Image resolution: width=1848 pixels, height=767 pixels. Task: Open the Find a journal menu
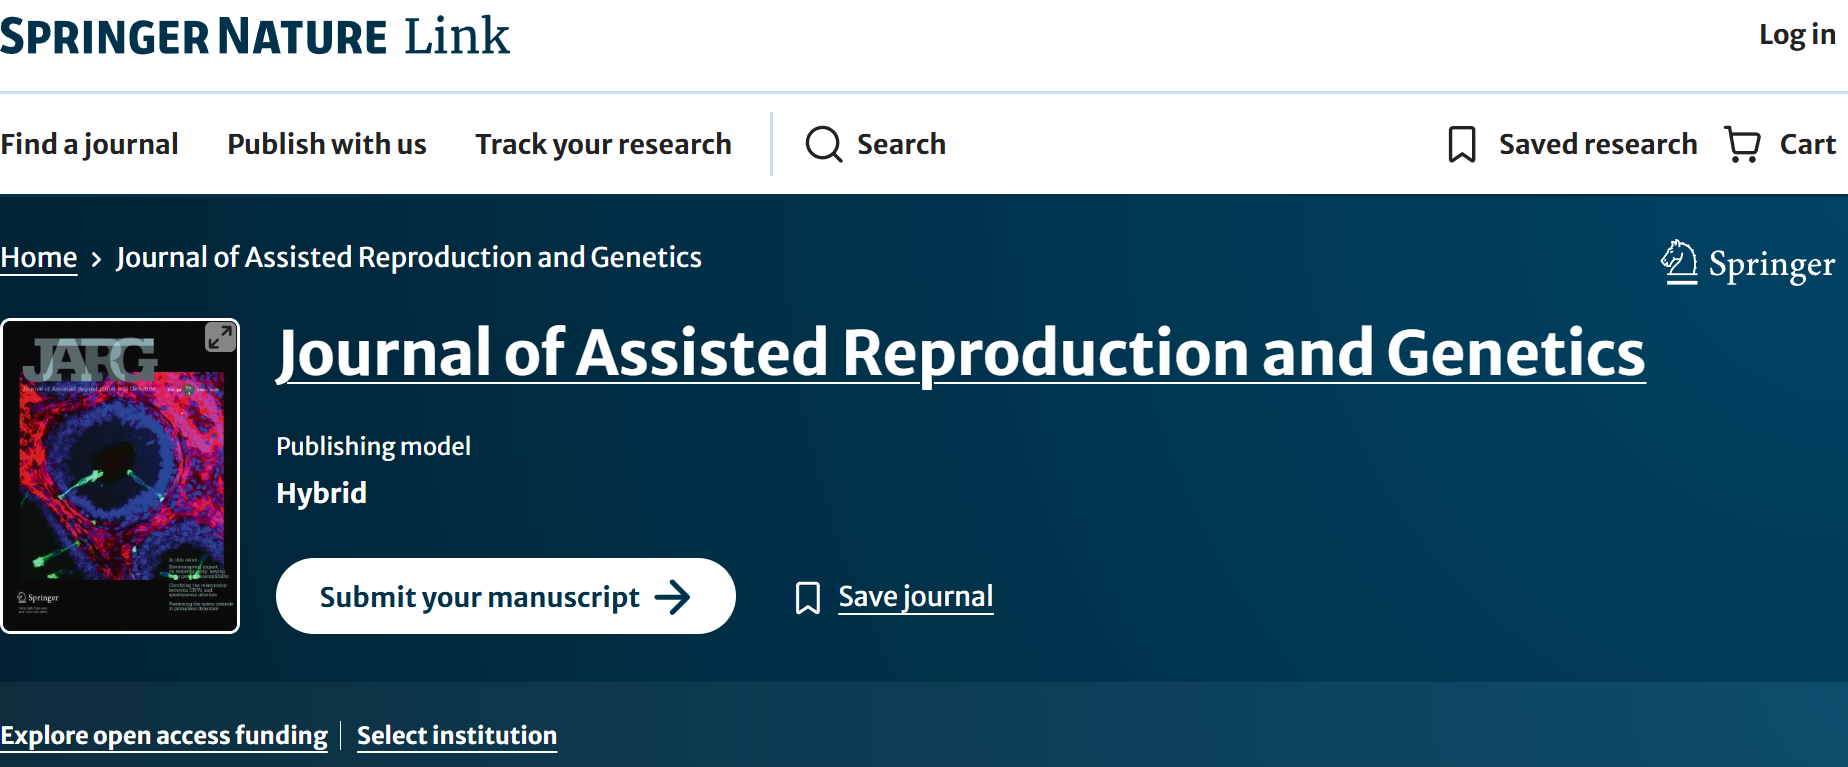click(x=89, y=144)
